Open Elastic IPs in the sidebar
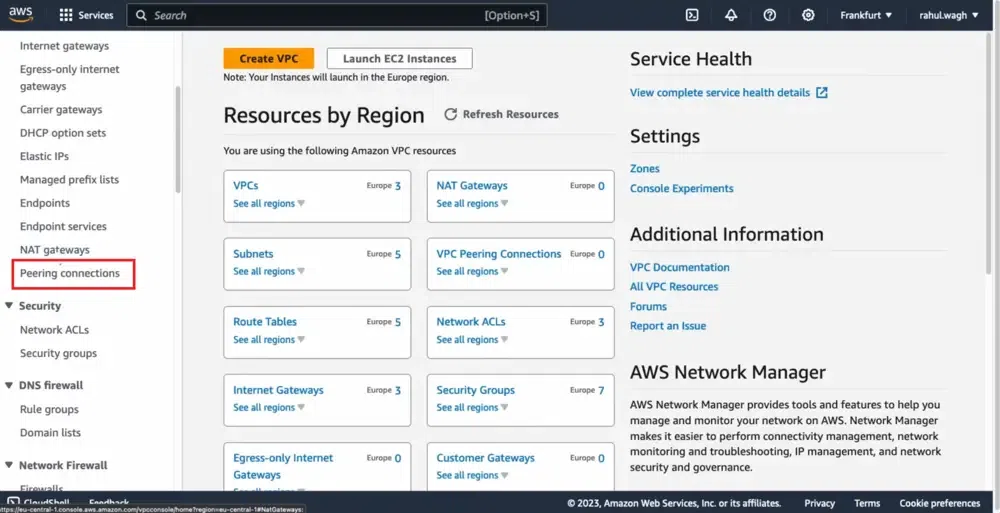The height and width of the screenshot is (513, 1000). [x=45, y=156]
